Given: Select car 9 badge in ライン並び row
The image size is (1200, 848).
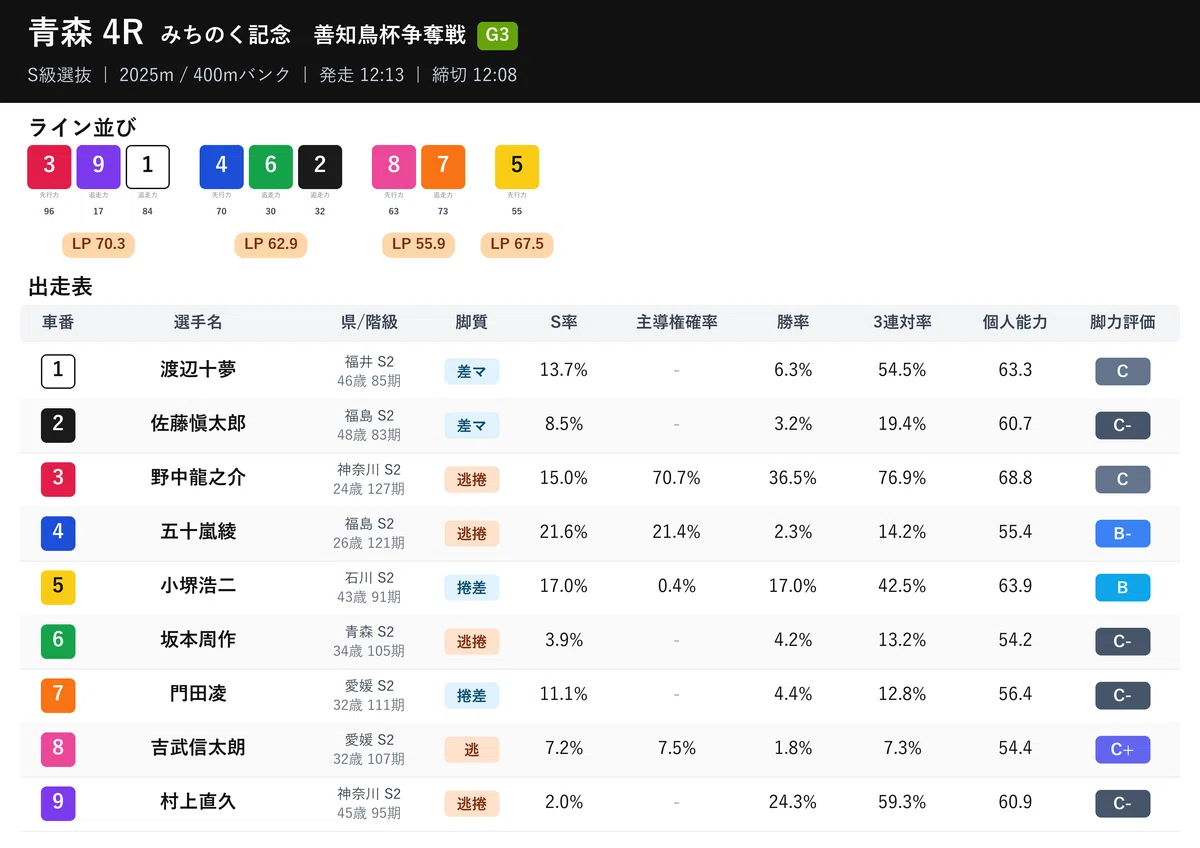Looking at the screenshot, I should [x=98, y=167].
